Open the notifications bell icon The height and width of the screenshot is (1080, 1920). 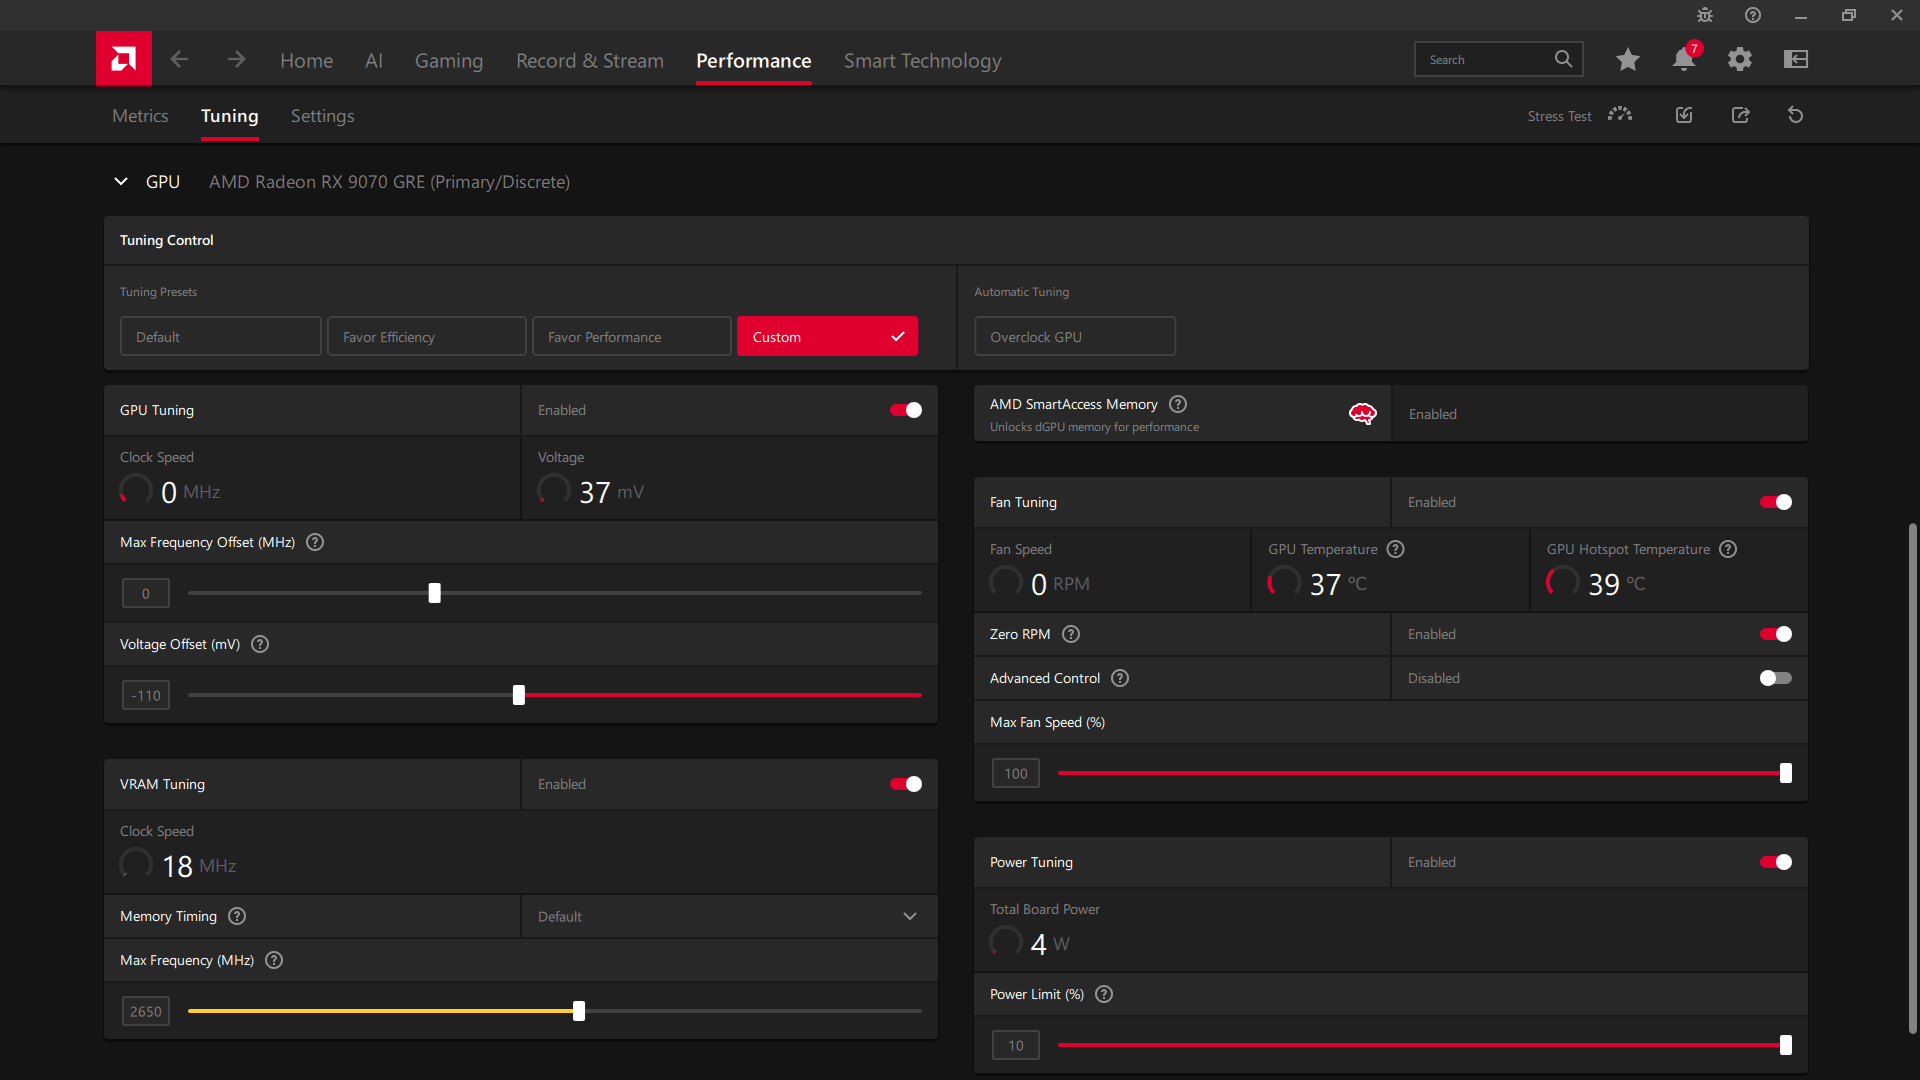[x=1684, y=60]
